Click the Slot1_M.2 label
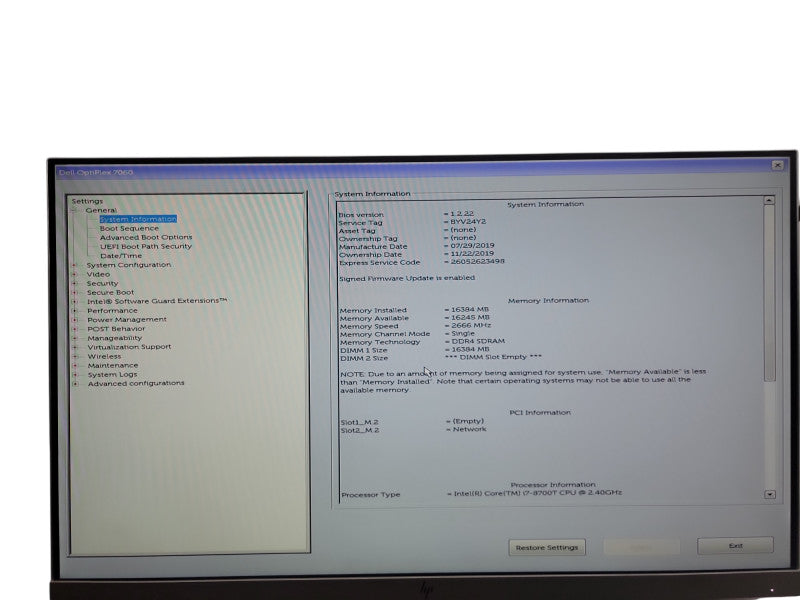The height and width of the screenshot is (600, 800). [x=360, y=422]
